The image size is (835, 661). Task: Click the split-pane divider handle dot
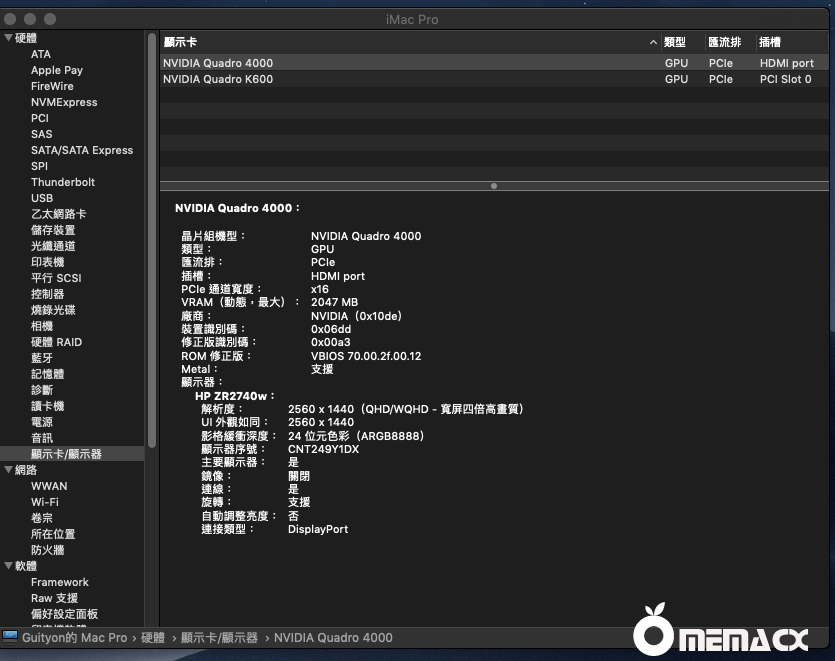[x=493, y=186]
